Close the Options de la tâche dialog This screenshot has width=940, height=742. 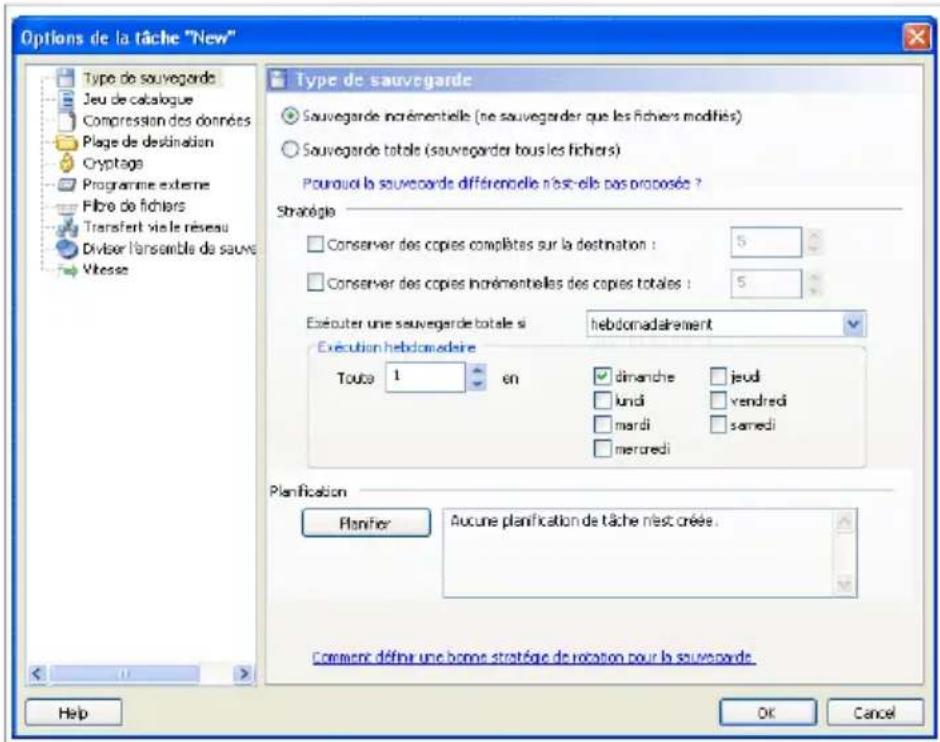(x=916, y=37)
